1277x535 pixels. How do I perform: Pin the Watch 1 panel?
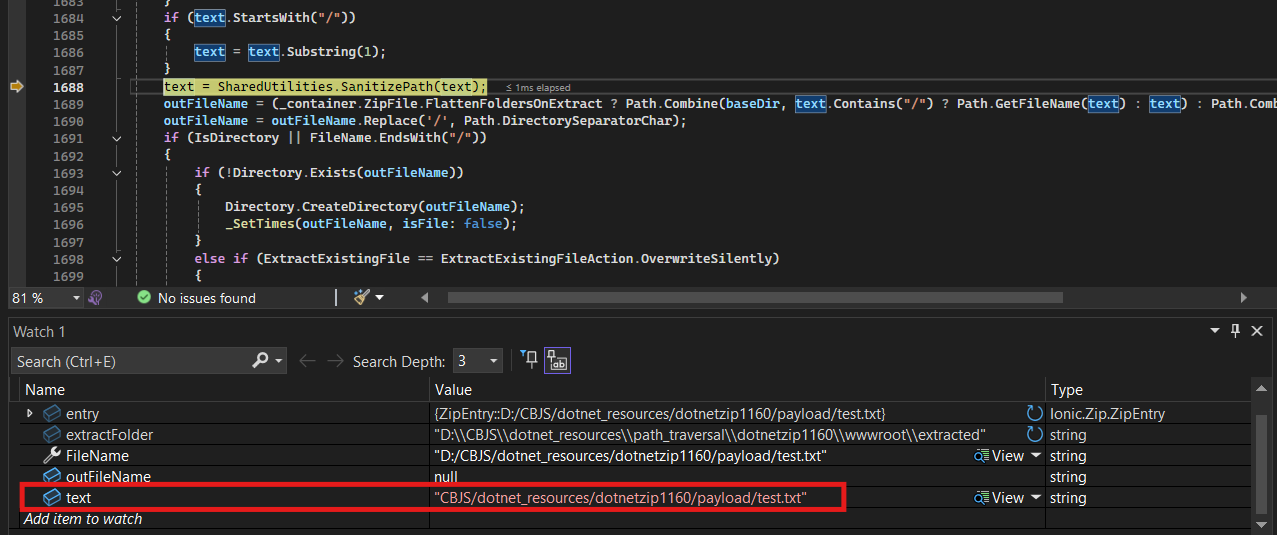pyautogui.click(x=1235, y=331)
